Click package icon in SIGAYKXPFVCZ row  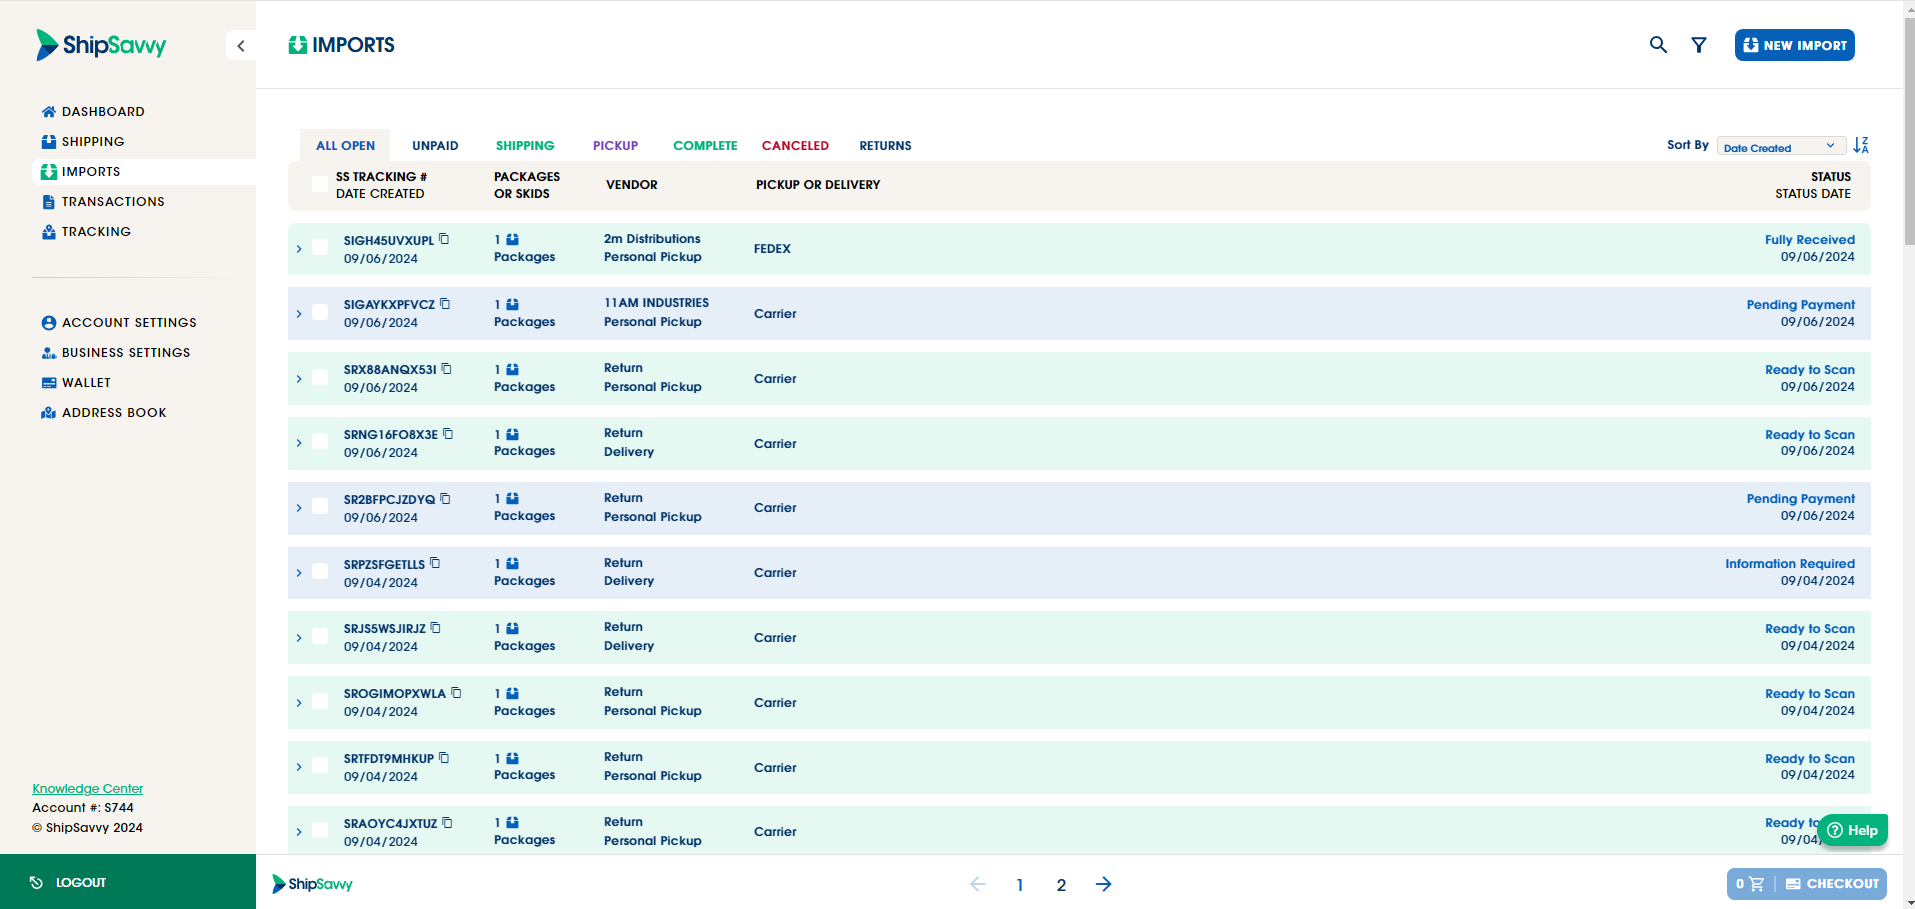[x=512, y=304]
